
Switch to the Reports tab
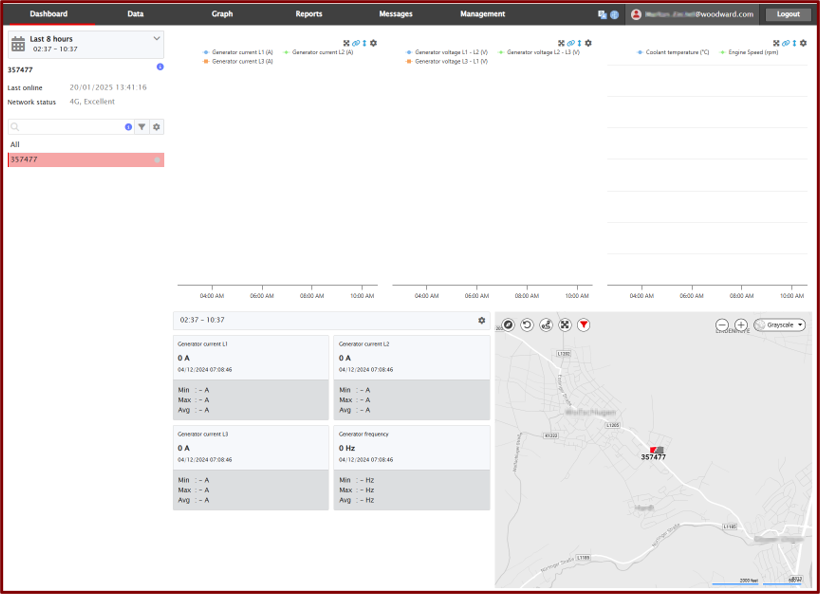tap(308, 14)
